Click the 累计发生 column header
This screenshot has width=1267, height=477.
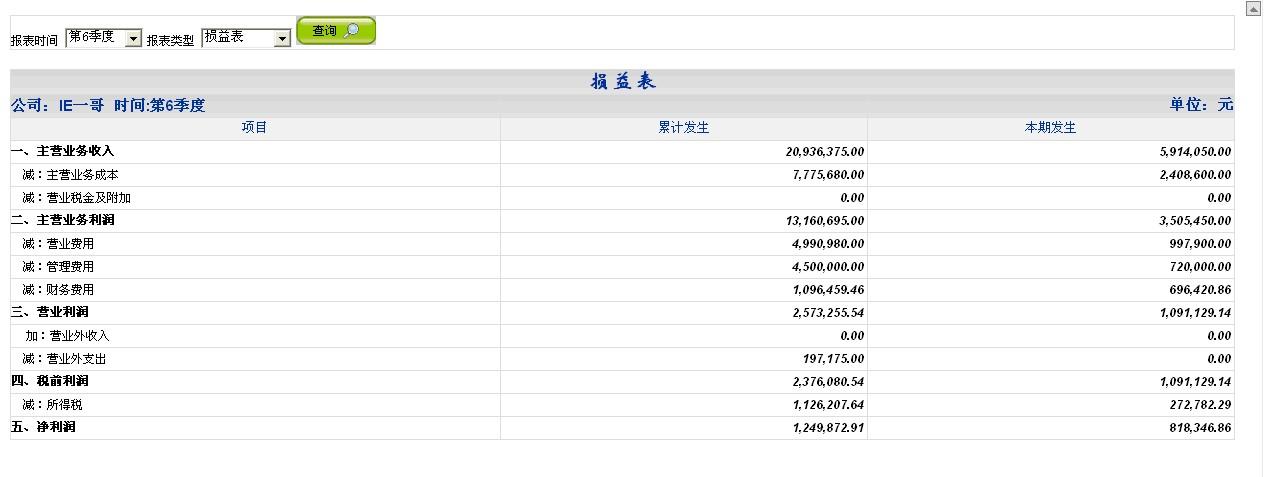pyautogui.click(x=684, y=128)
